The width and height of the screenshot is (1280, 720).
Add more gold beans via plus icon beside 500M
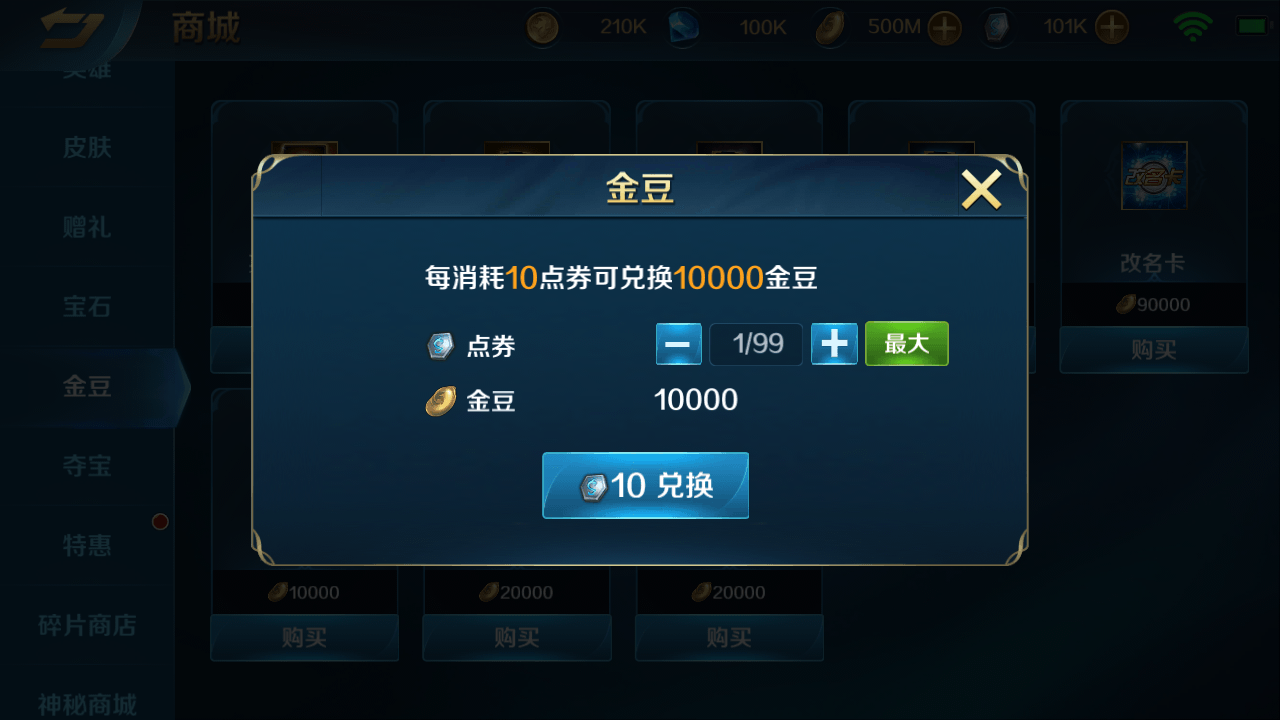click(944, 28)
